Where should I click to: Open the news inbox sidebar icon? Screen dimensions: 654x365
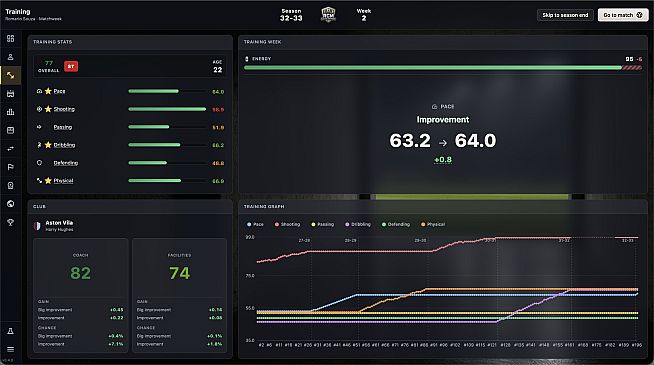(10, 130)
